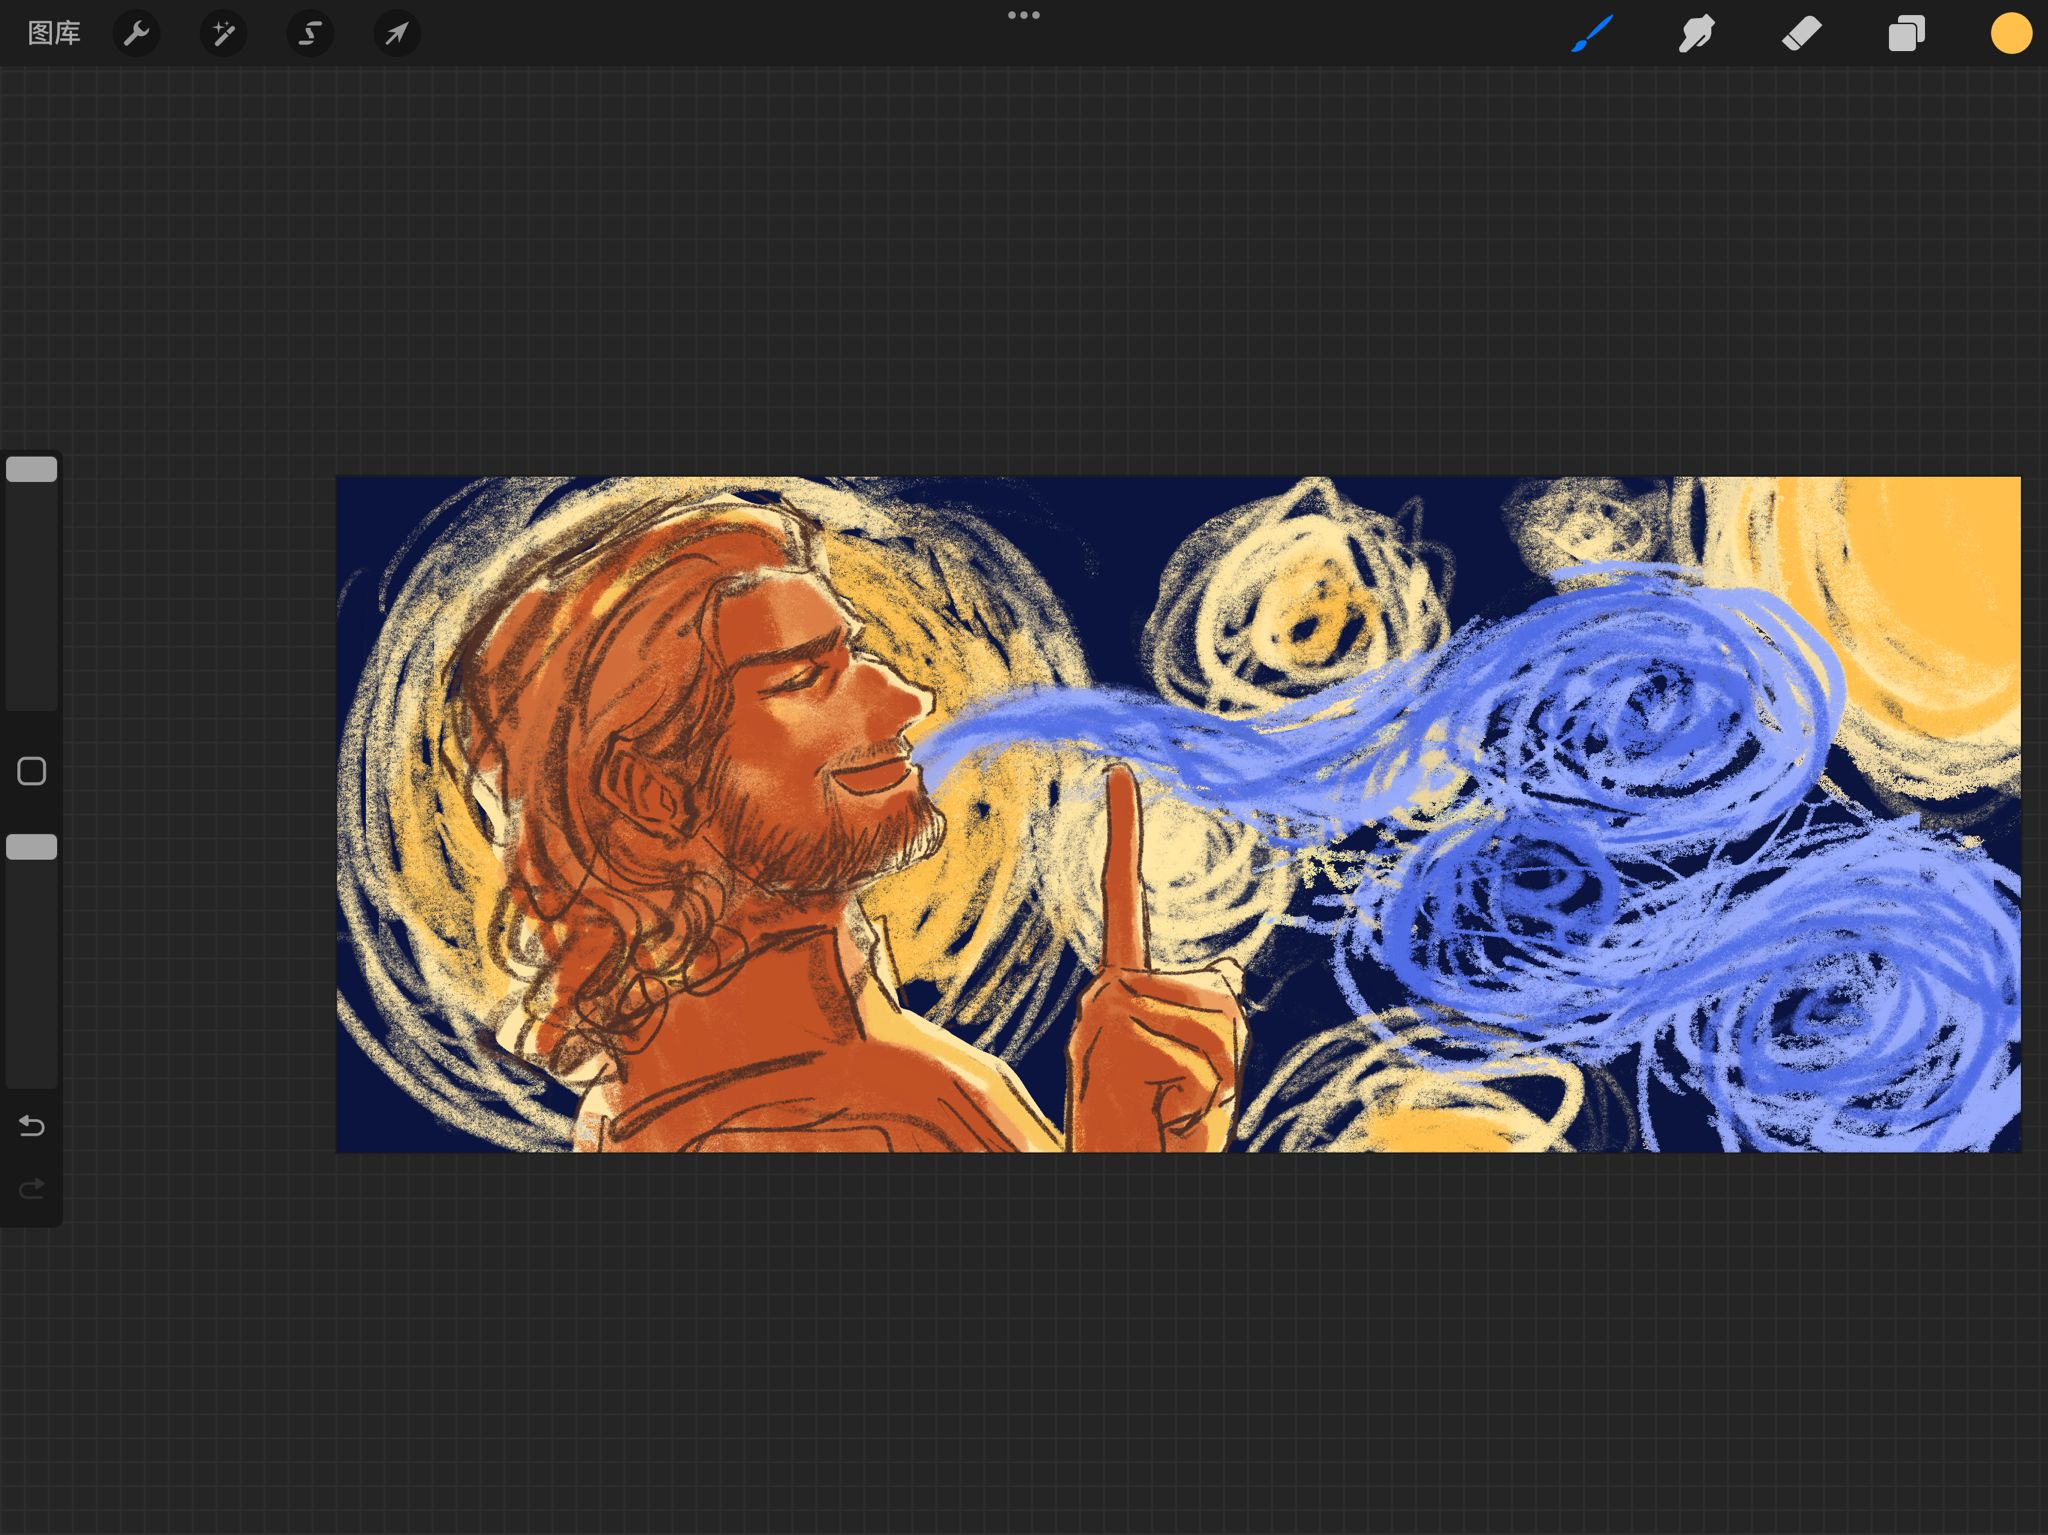The width and height of the screenshot is (2048, 1535).
Task: Undo the last stroke
Action: tap(32, 1126)
